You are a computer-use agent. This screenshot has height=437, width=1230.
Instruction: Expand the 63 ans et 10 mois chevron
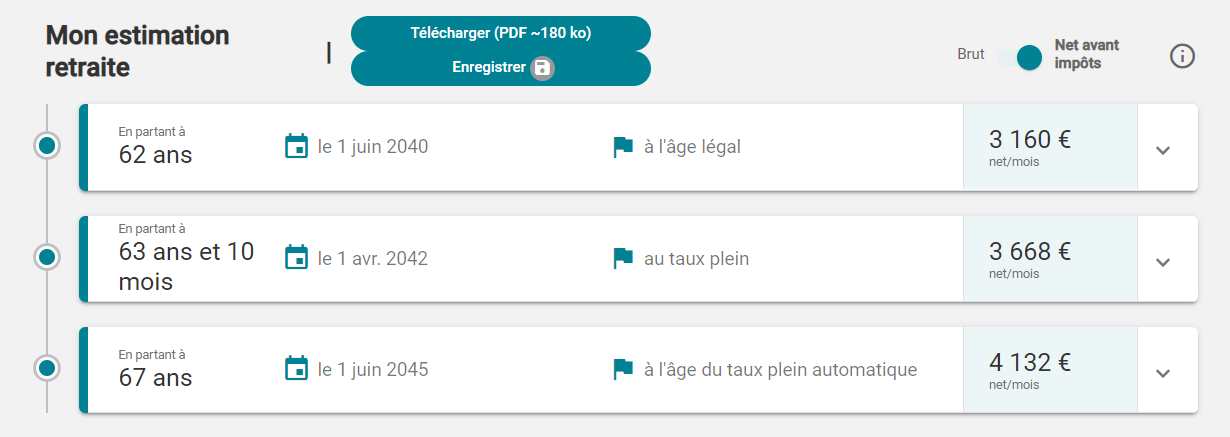tap(1162, 262)
